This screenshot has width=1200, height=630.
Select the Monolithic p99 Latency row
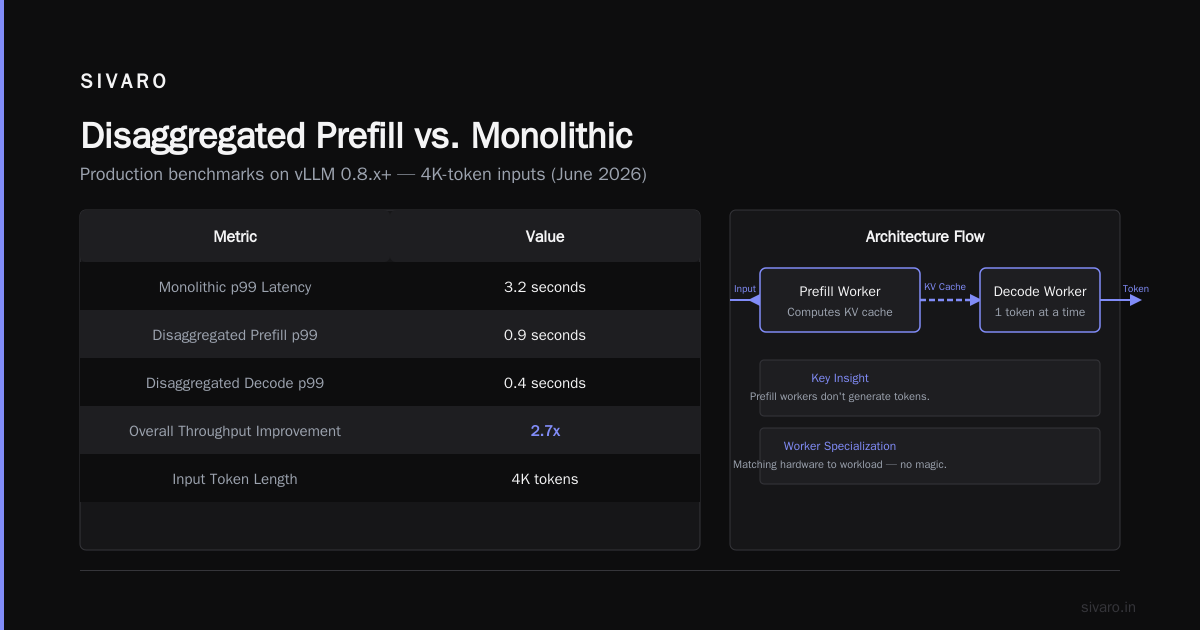(390, 287)
